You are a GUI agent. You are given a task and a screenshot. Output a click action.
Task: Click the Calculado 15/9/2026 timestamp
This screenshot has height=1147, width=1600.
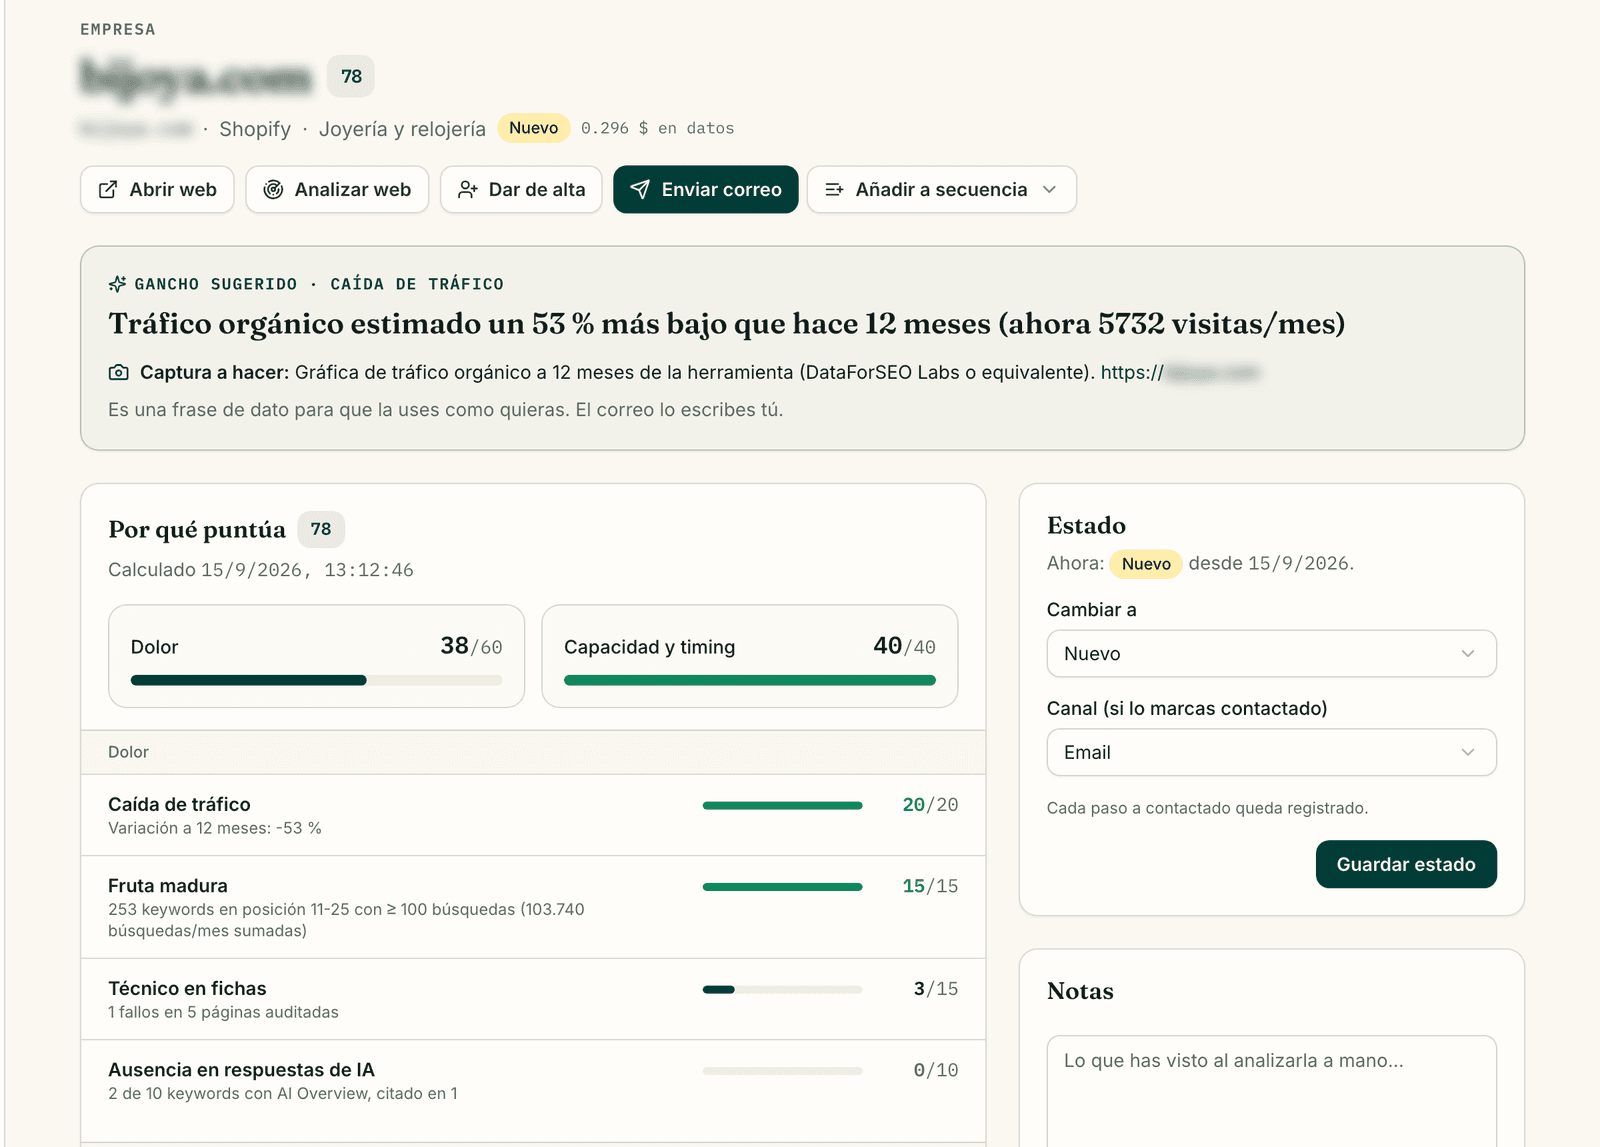click(x=261, y=570)
